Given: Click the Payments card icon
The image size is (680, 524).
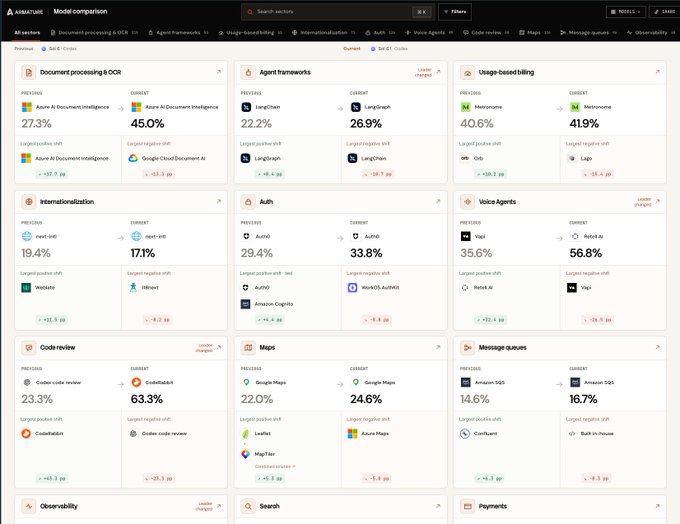Looking at the screenshot, I should (468, 506).
